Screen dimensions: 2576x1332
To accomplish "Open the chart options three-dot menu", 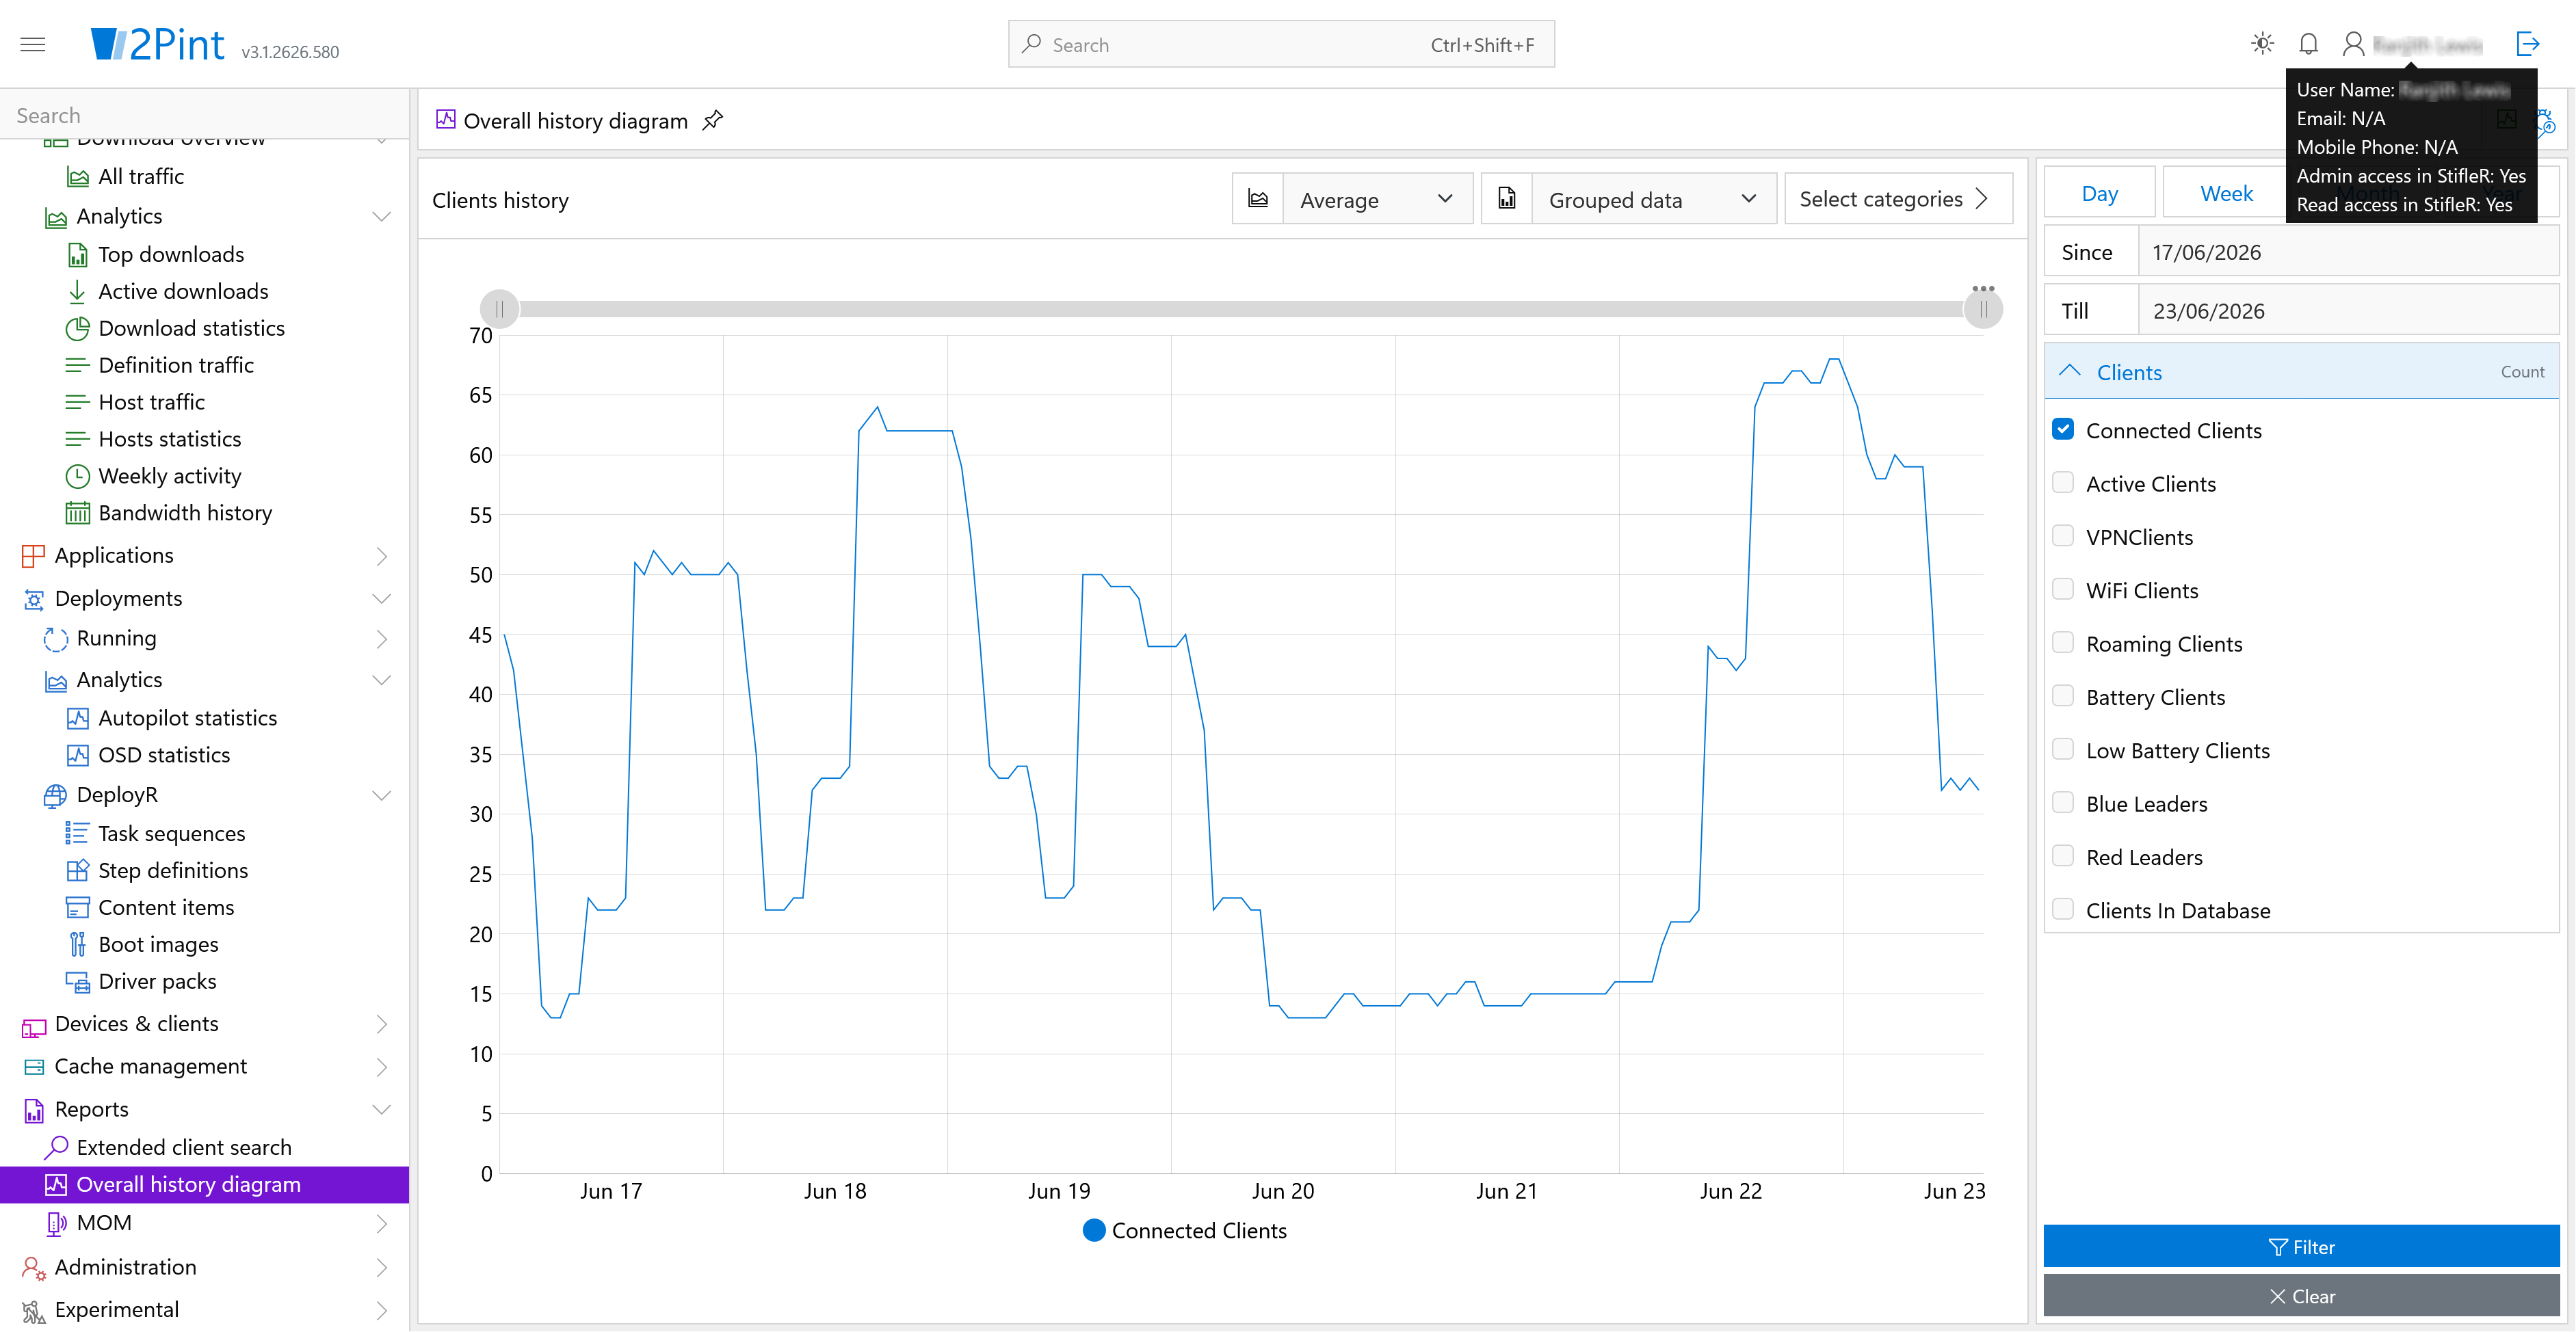I will click(1983, 288).
